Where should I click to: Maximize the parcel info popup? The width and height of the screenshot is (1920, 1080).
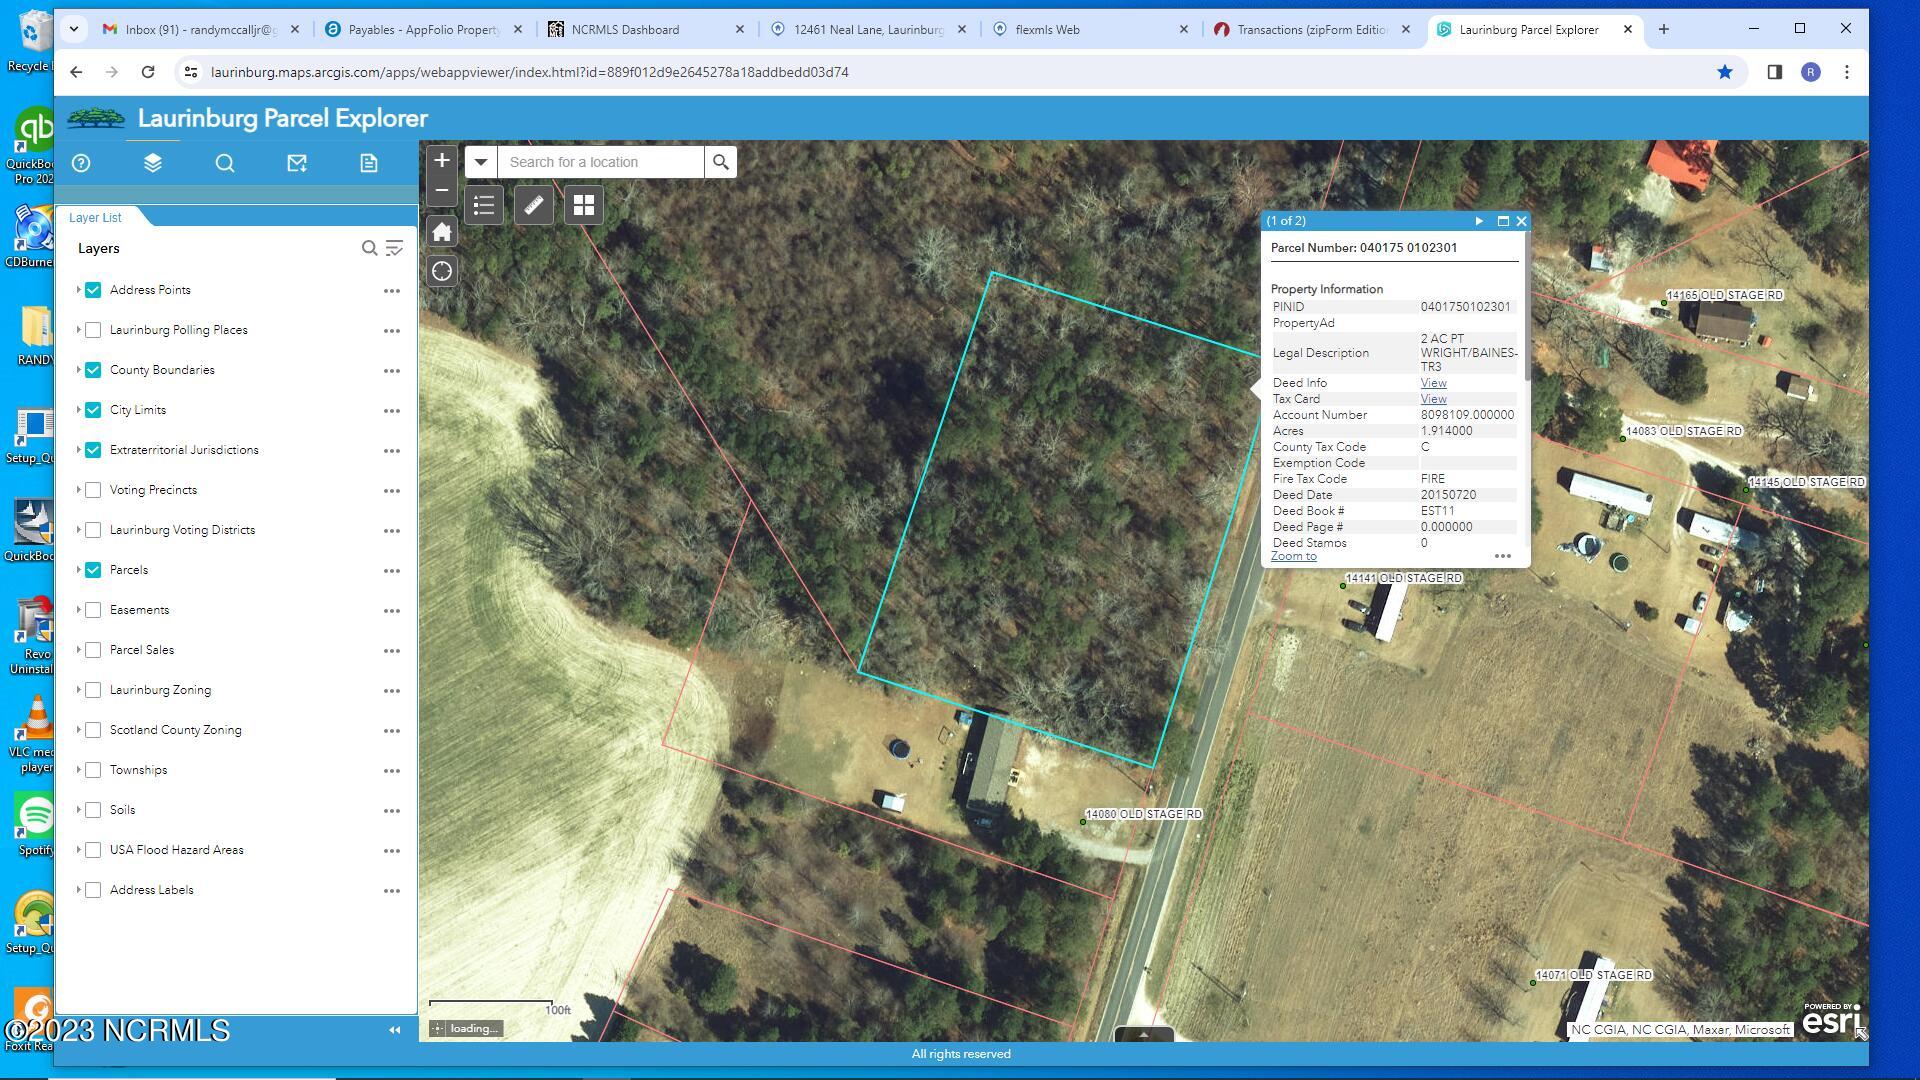(1503, 221)
